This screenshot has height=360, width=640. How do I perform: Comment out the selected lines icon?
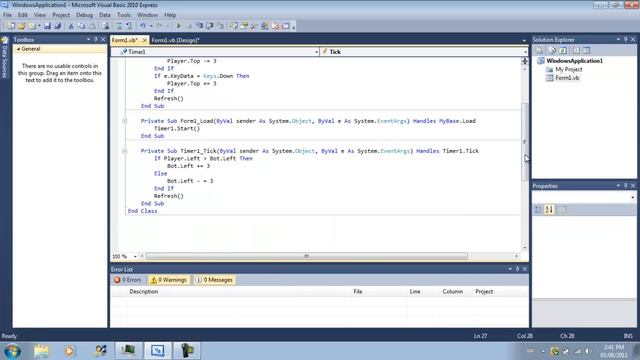coord(119,26)
